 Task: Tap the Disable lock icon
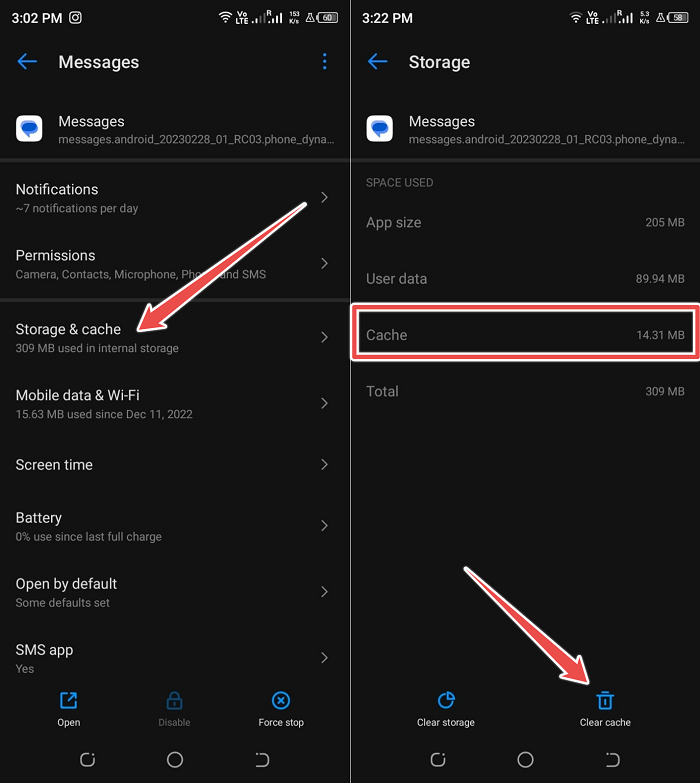[174, 700]
